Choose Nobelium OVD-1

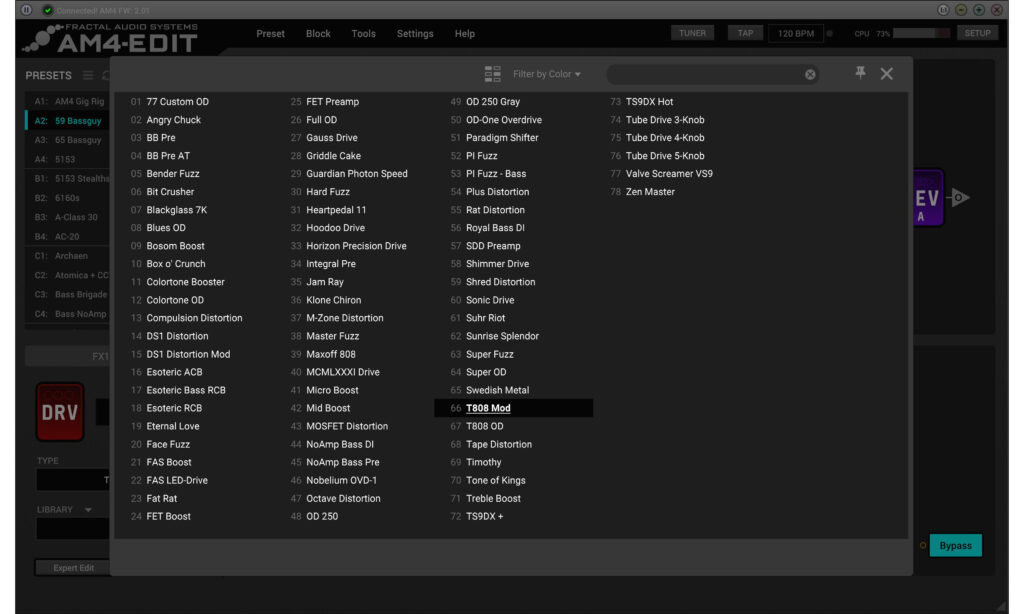click(x=342, y=480)
